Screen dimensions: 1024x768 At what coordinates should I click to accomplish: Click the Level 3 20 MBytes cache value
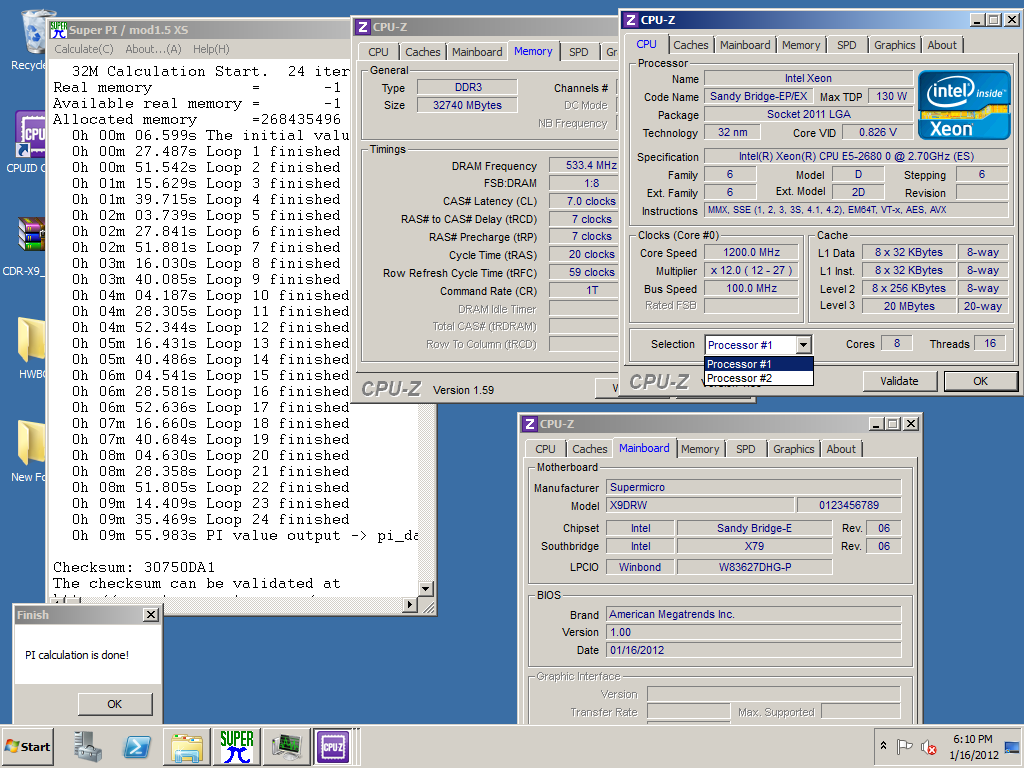[909, 306]
